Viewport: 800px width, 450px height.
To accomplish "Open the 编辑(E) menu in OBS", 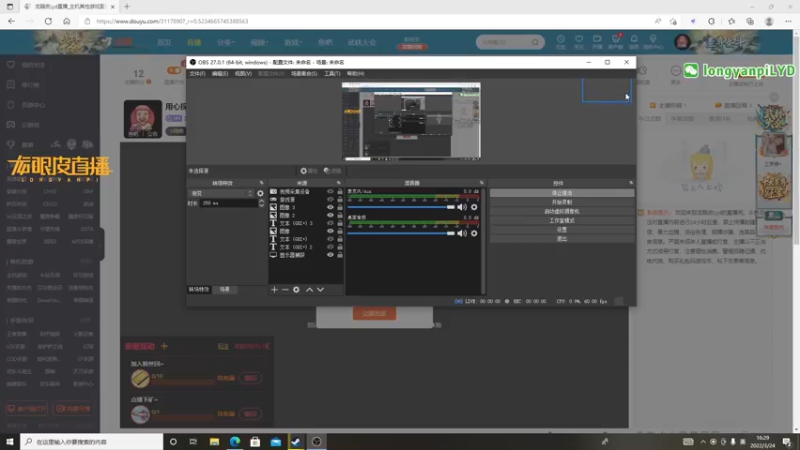I will click(220, 74).
